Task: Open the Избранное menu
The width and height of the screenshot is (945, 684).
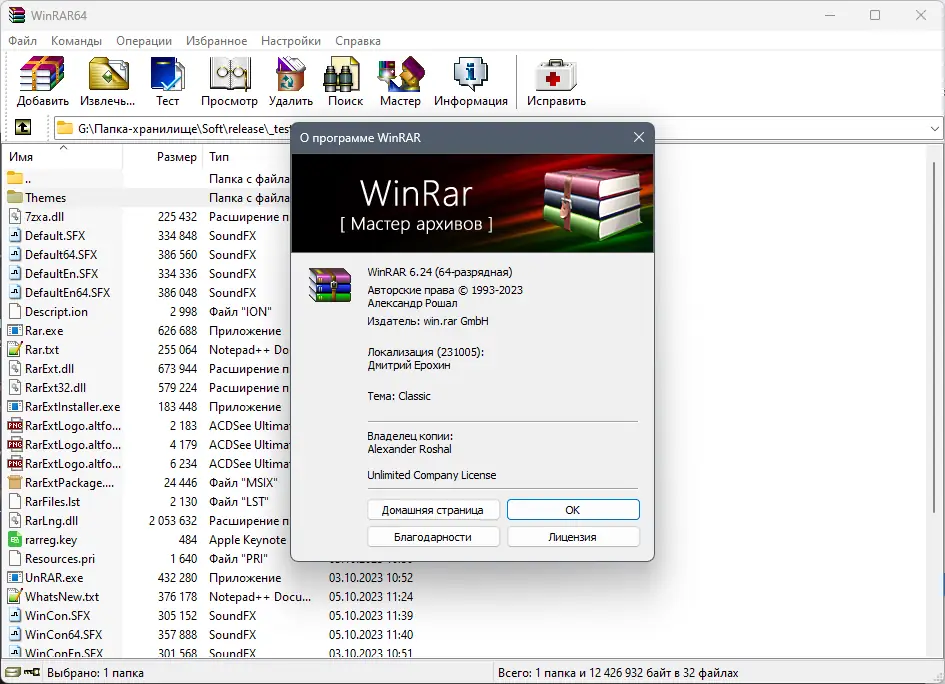Action: 216,40
